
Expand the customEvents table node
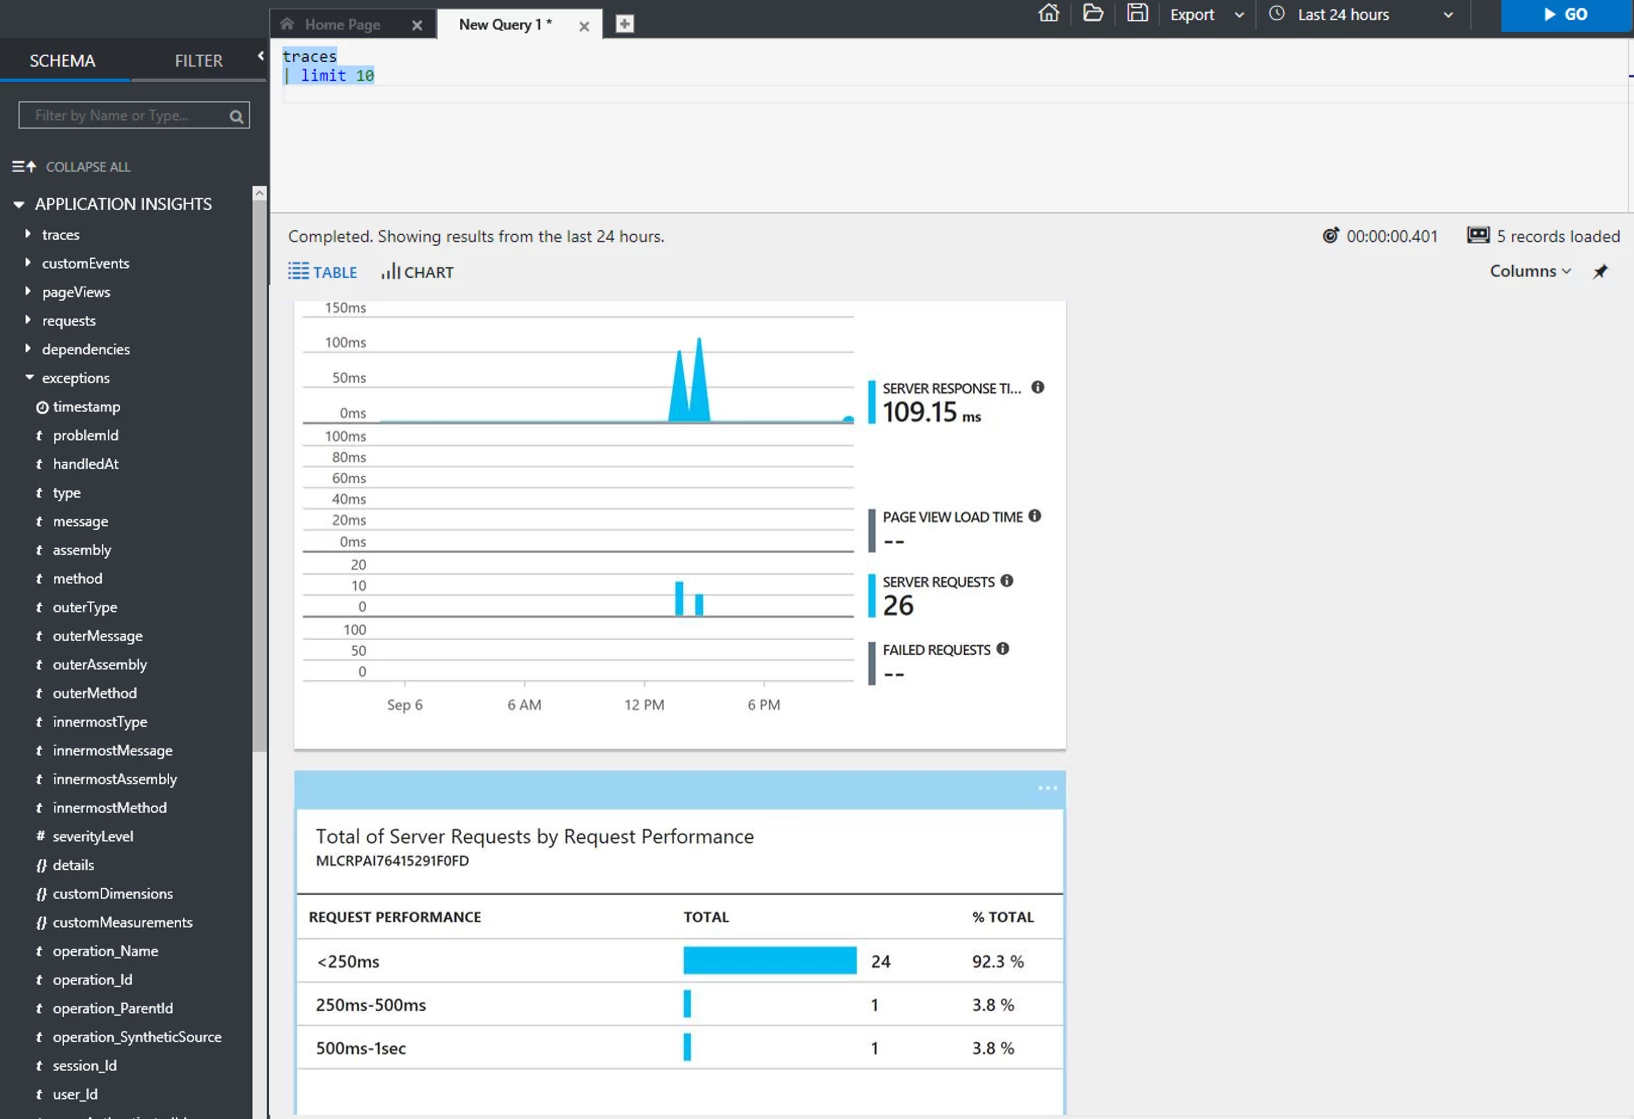(28, 263)
